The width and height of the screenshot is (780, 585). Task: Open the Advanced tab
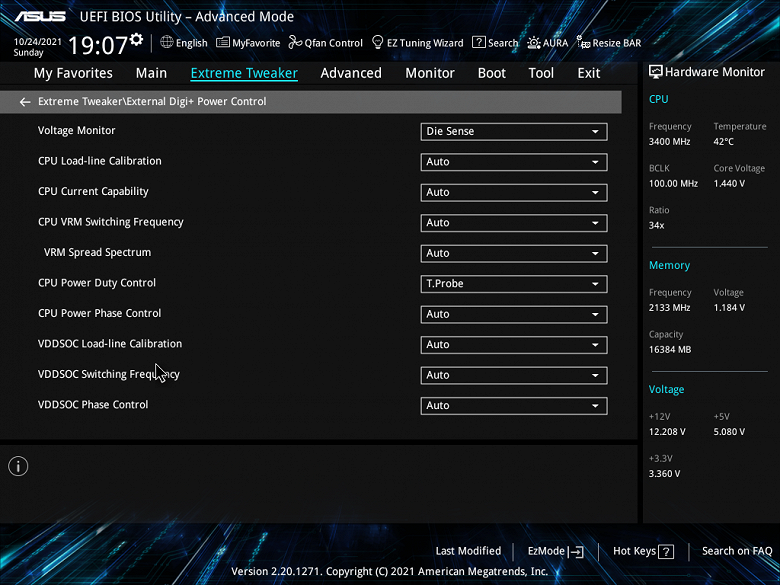tap(351, 73)
